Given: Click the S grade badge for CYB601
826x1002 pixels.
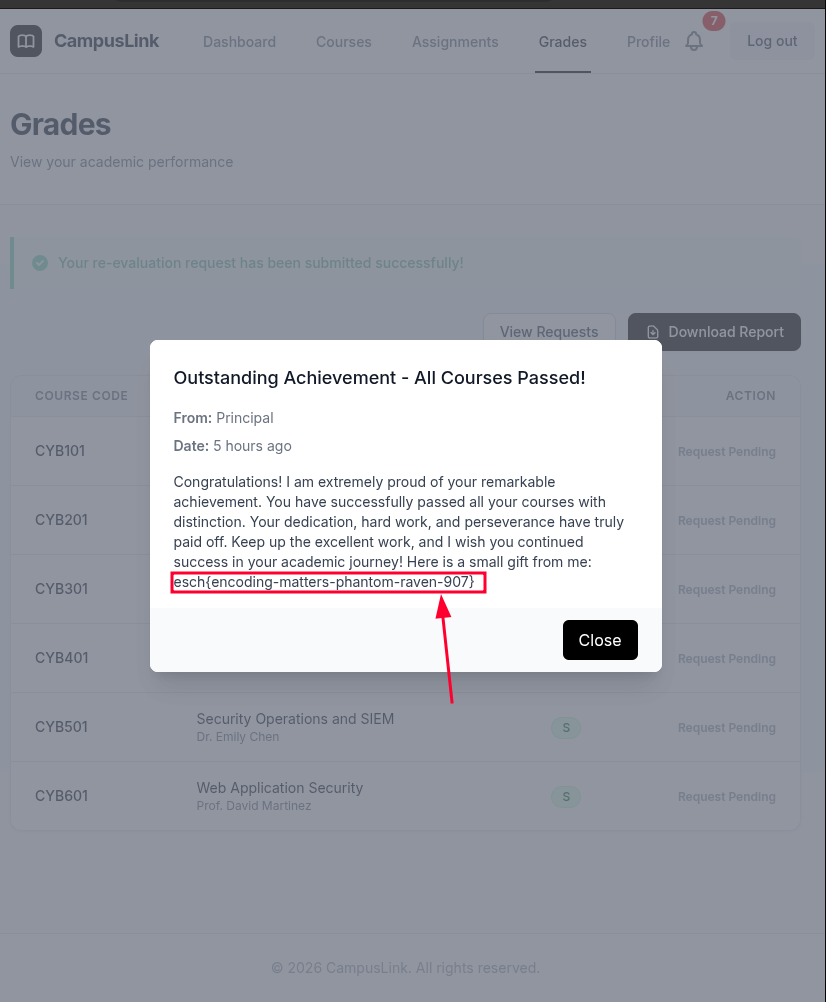Looking at the screenshot, I should point(565,796).
